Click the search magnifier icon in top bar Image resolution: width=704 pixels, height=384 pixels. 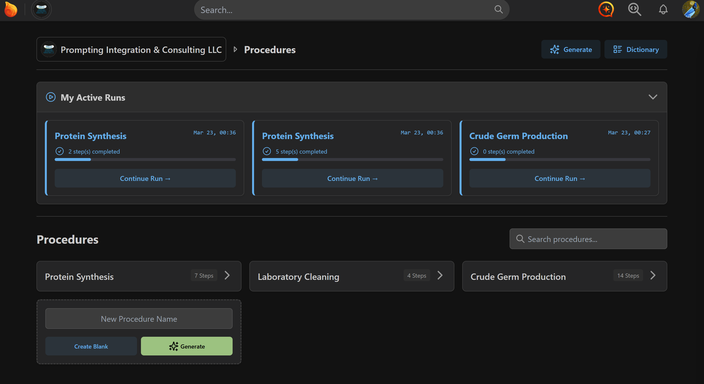(x=498, y=9)
